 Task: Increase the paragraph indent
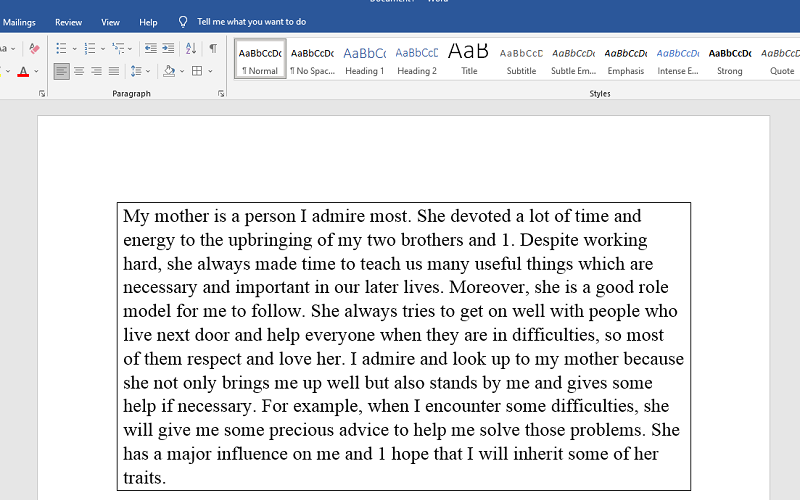[x=168, y=48]
